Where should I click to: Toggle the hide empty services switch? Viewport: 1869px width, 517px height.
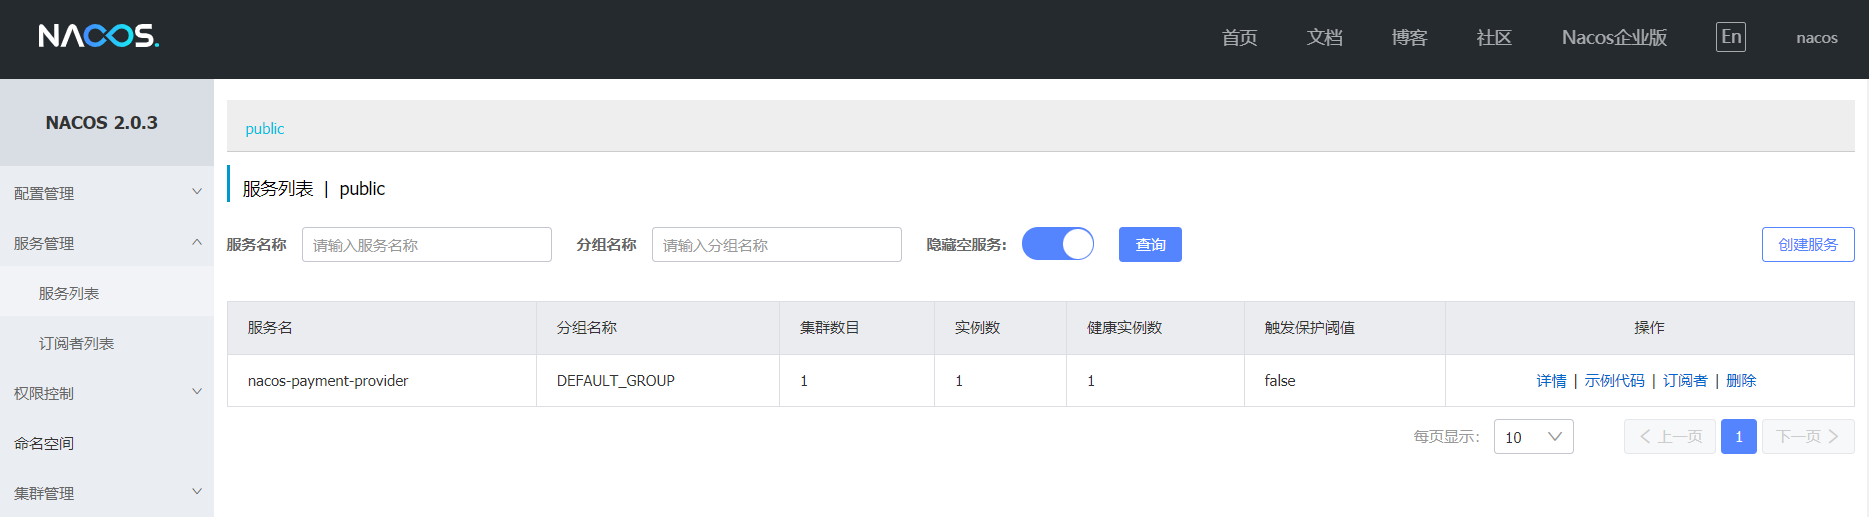pyautogui.click(x=1057, y=244)
